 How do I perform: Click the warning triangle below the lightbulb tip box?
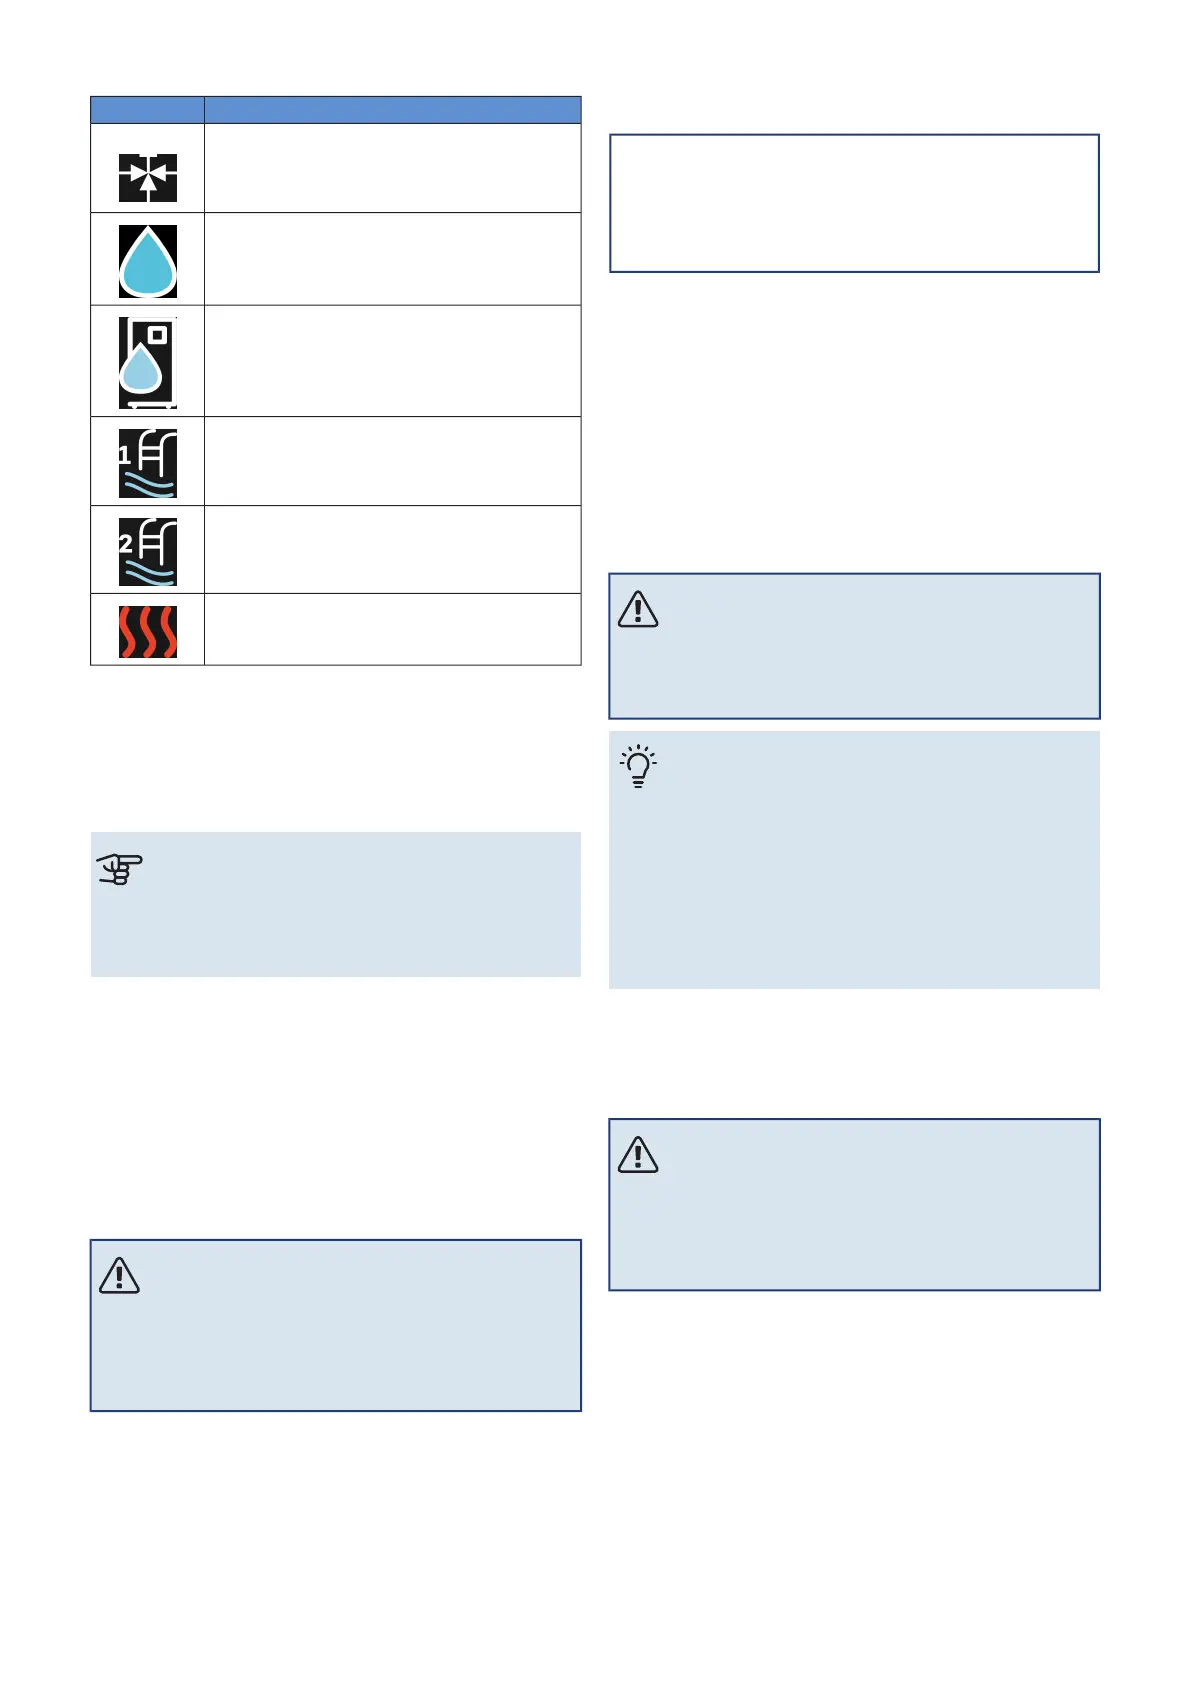(638, 1155)
